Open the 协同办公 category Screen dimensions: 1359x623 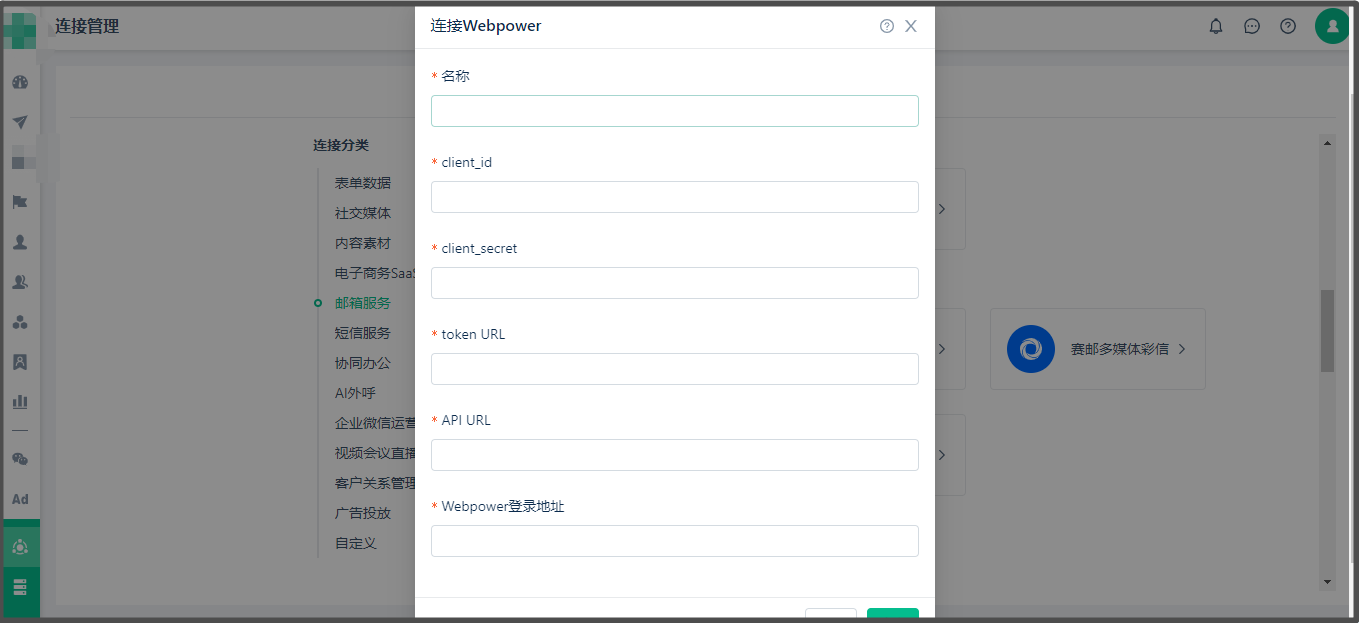pos(363,363)
